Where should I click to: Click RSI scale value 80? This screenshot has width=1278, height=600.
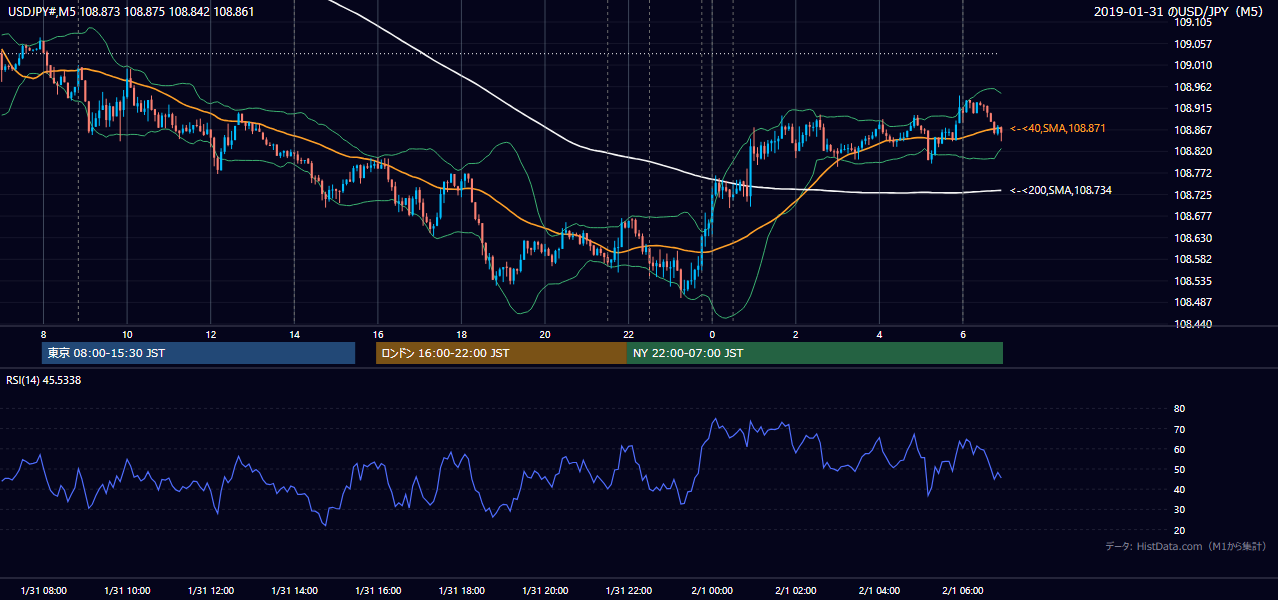1179,409
